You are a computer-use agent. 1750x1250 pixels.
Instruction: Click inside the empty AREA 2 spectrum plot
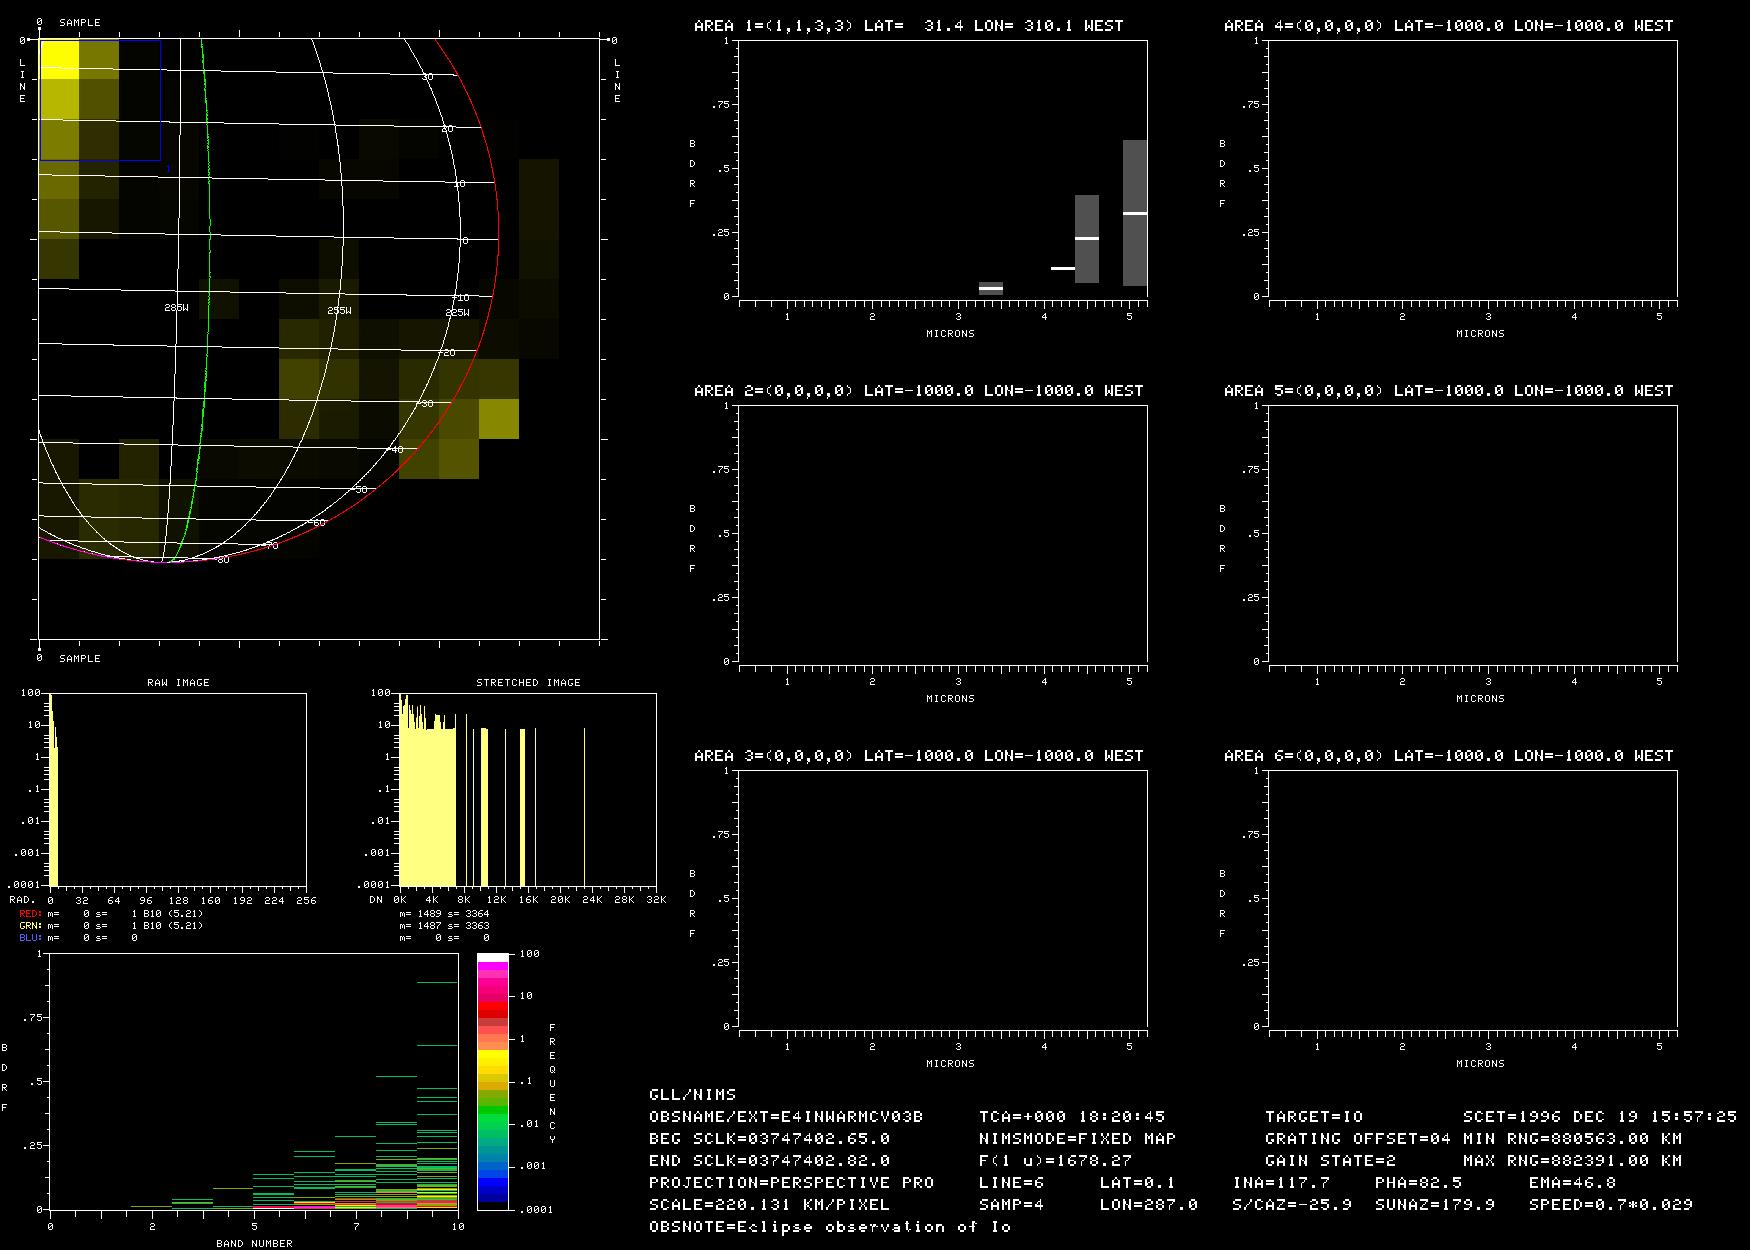tap(942, 533)
